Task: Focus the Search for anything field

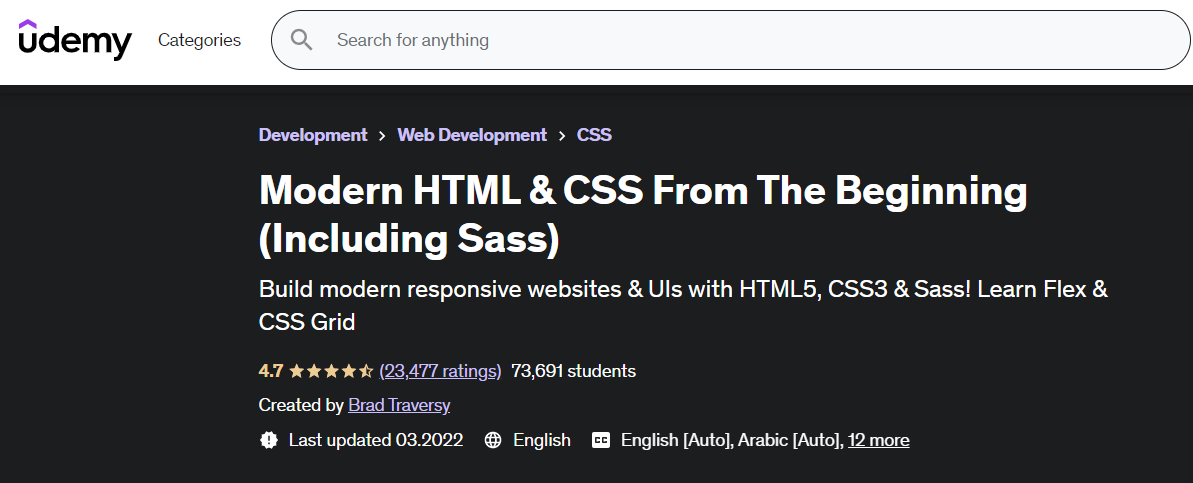Action: [730, 40]
